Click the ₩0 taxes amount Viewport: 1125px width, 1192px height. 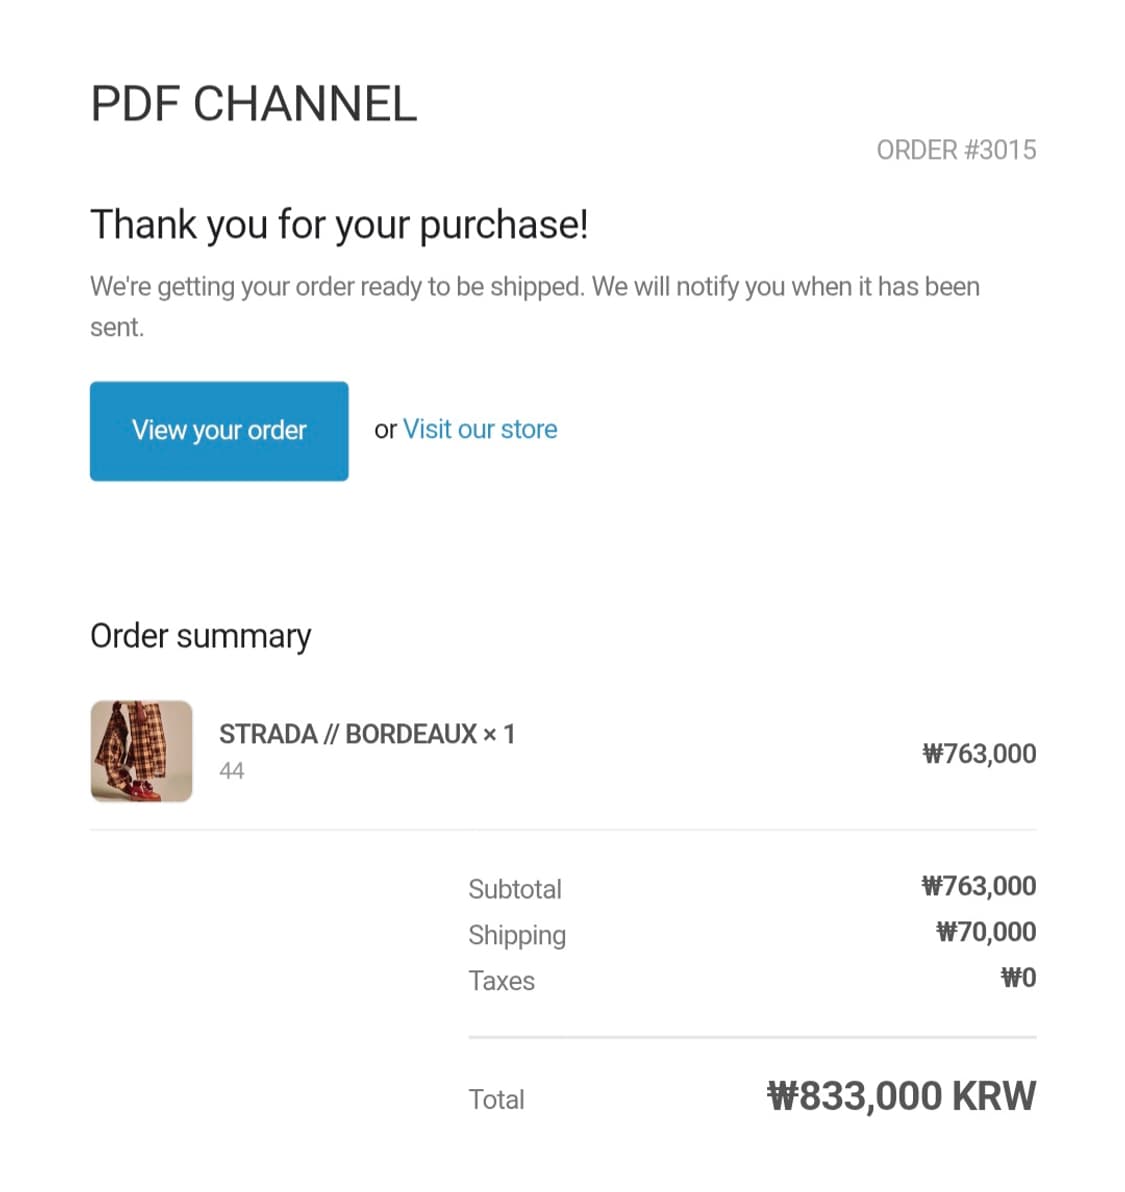point(1018,977)
